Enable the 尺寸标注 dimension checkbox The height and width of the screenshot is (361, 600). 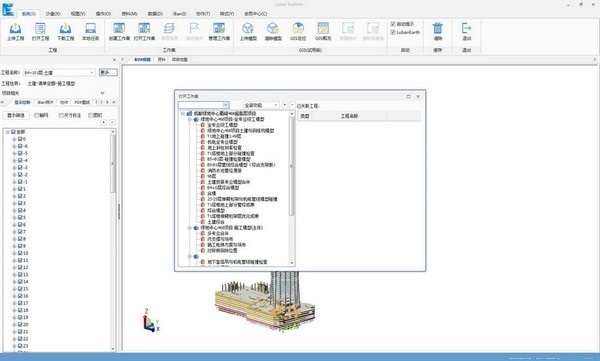[61, 115]
